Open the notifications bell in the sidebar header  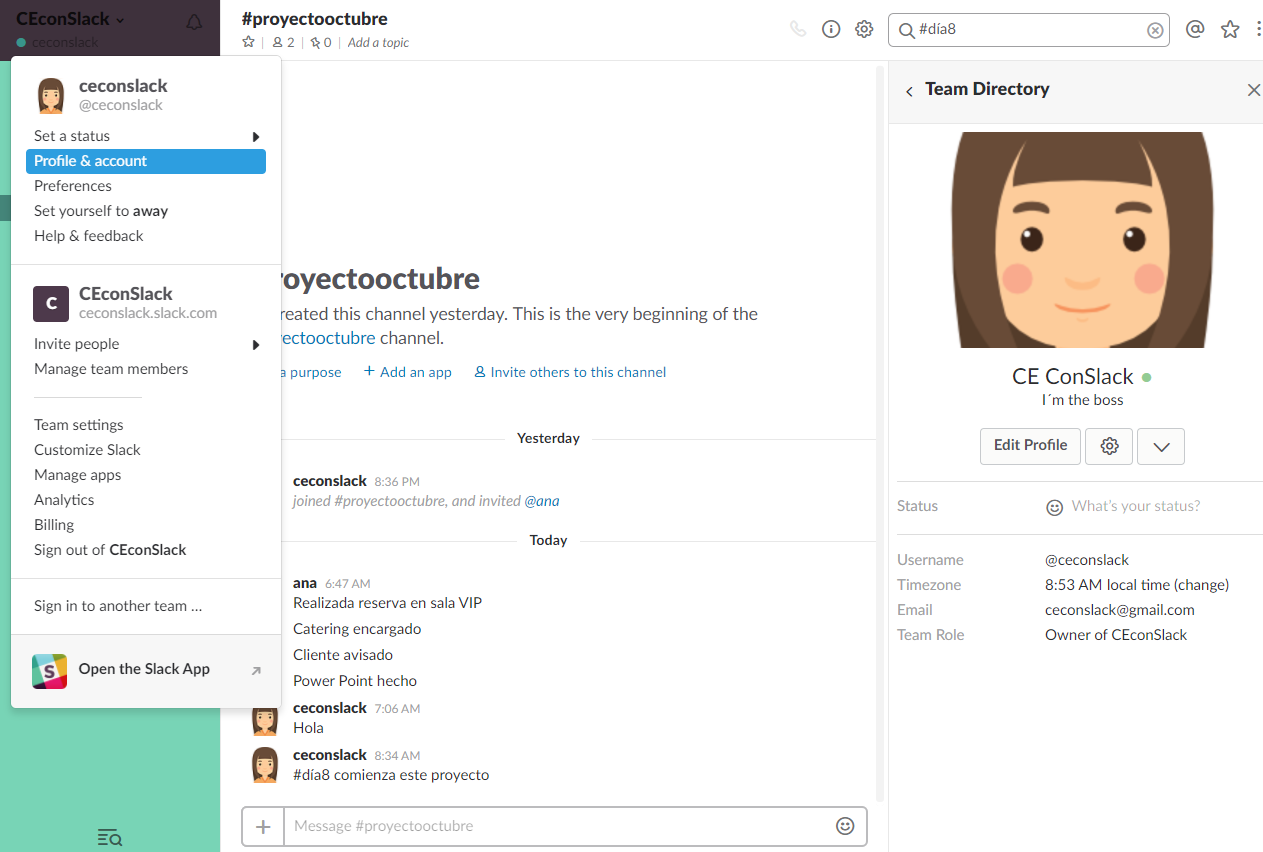point(194,22)
